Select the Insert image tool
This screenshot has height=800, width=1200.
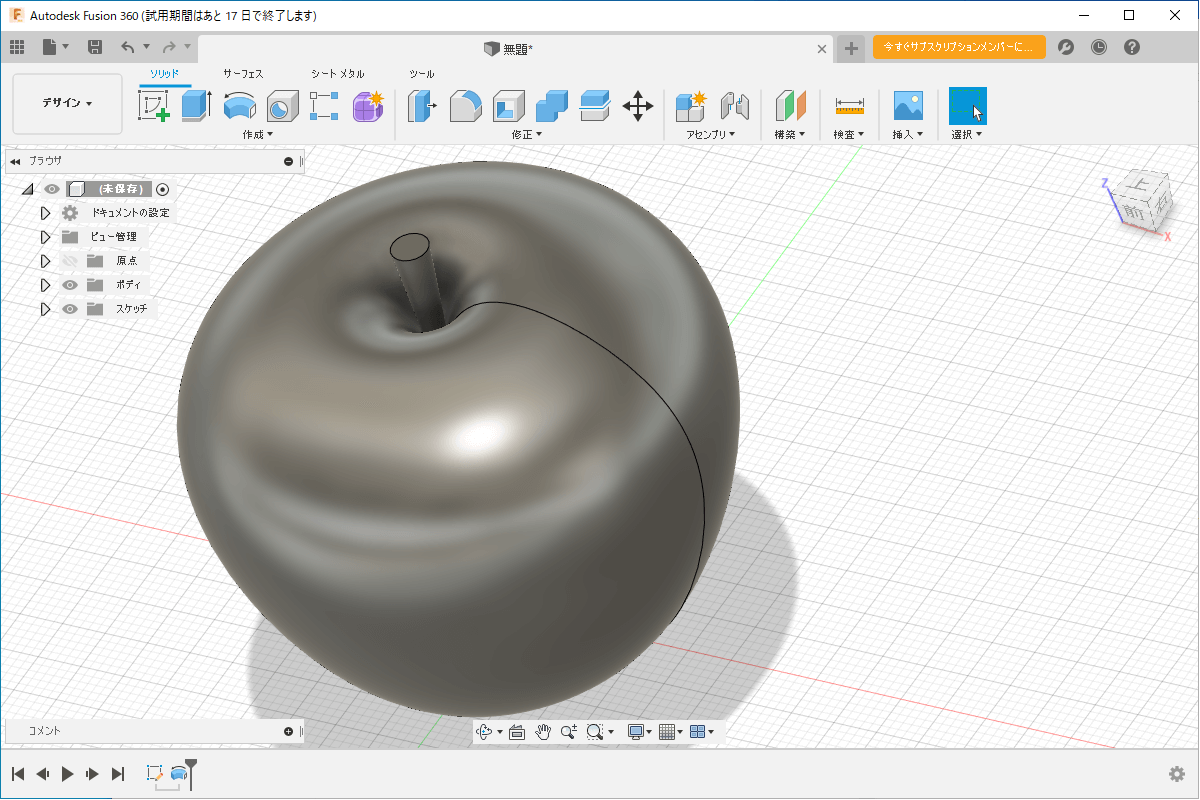click(908, 105)
